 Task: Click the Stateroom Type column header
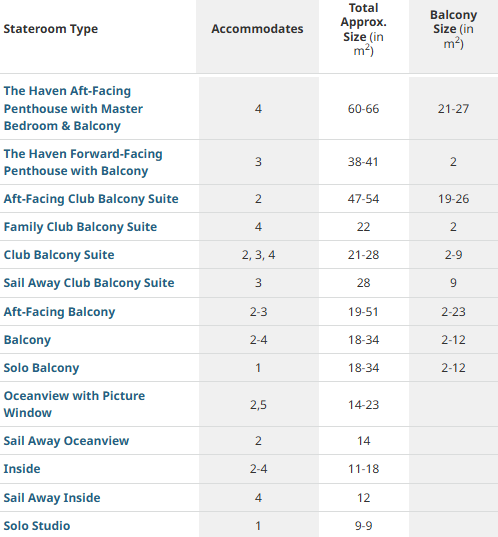[x=51, y=29]
